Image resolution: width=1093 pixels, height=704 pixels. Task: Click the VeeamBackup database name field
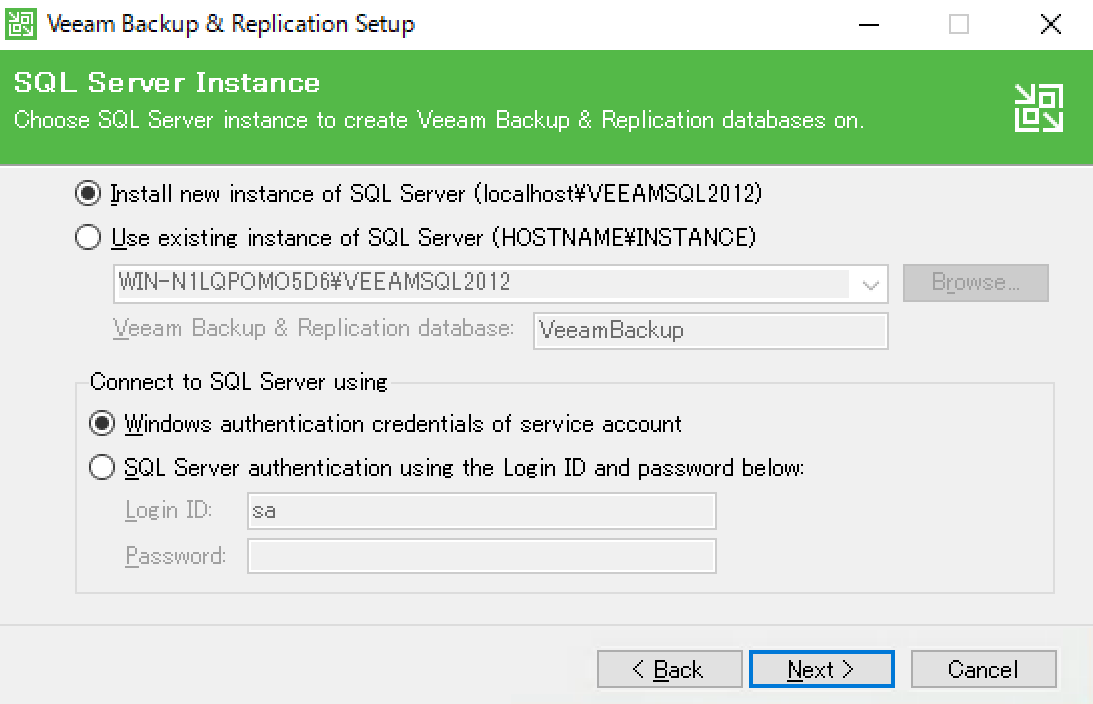tap(710, 331)
